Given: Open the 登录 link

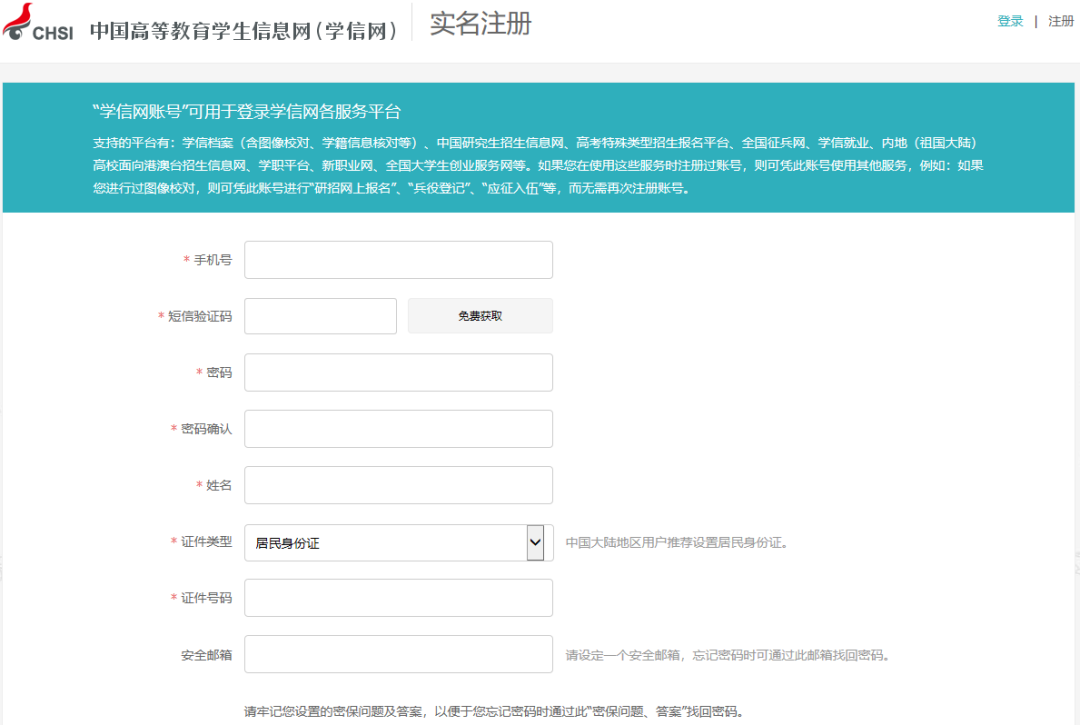Looking at the screenshot, I should coord(1010,21).
